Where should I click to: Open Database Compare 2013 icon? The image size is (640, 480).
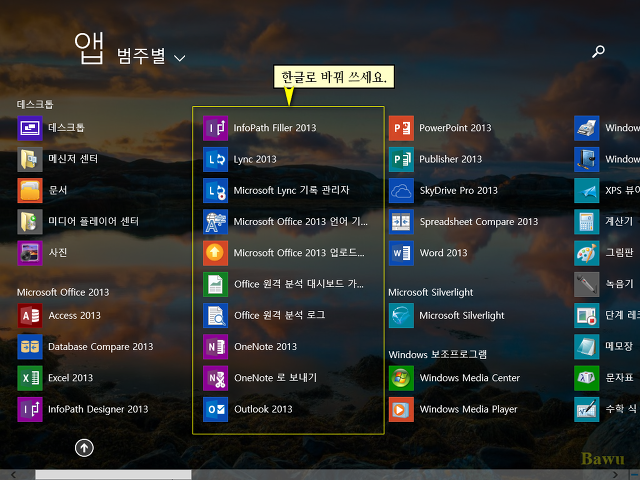tap(30, 347)
